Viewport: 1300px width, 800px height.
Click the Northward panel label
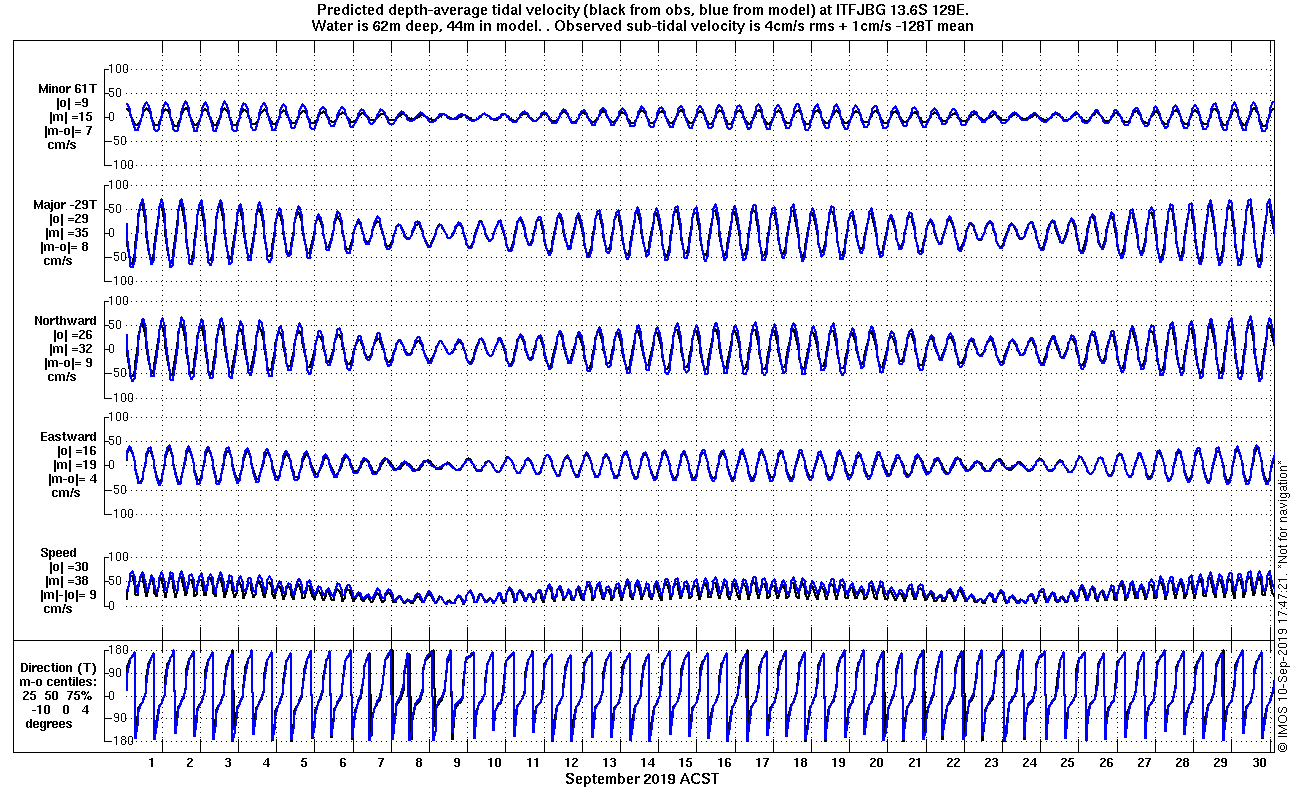(x=65, y=321)
